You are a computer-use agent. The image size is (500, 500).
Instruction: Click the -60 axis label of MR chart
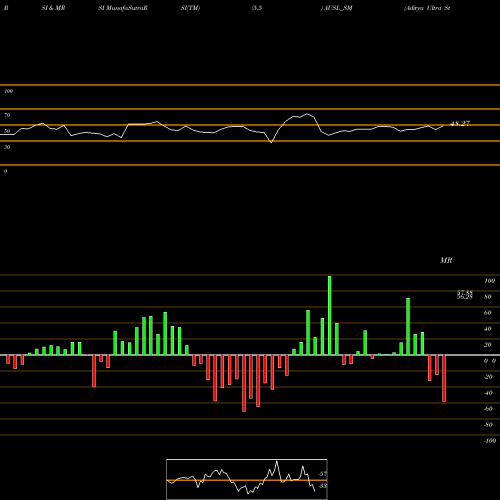488,409
